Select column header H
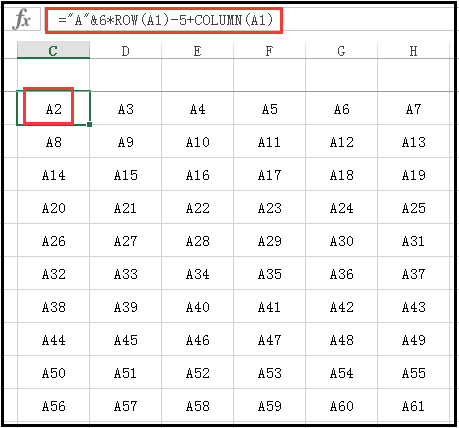The width and height of the screenshot is (459, 428). pos(413,50)
